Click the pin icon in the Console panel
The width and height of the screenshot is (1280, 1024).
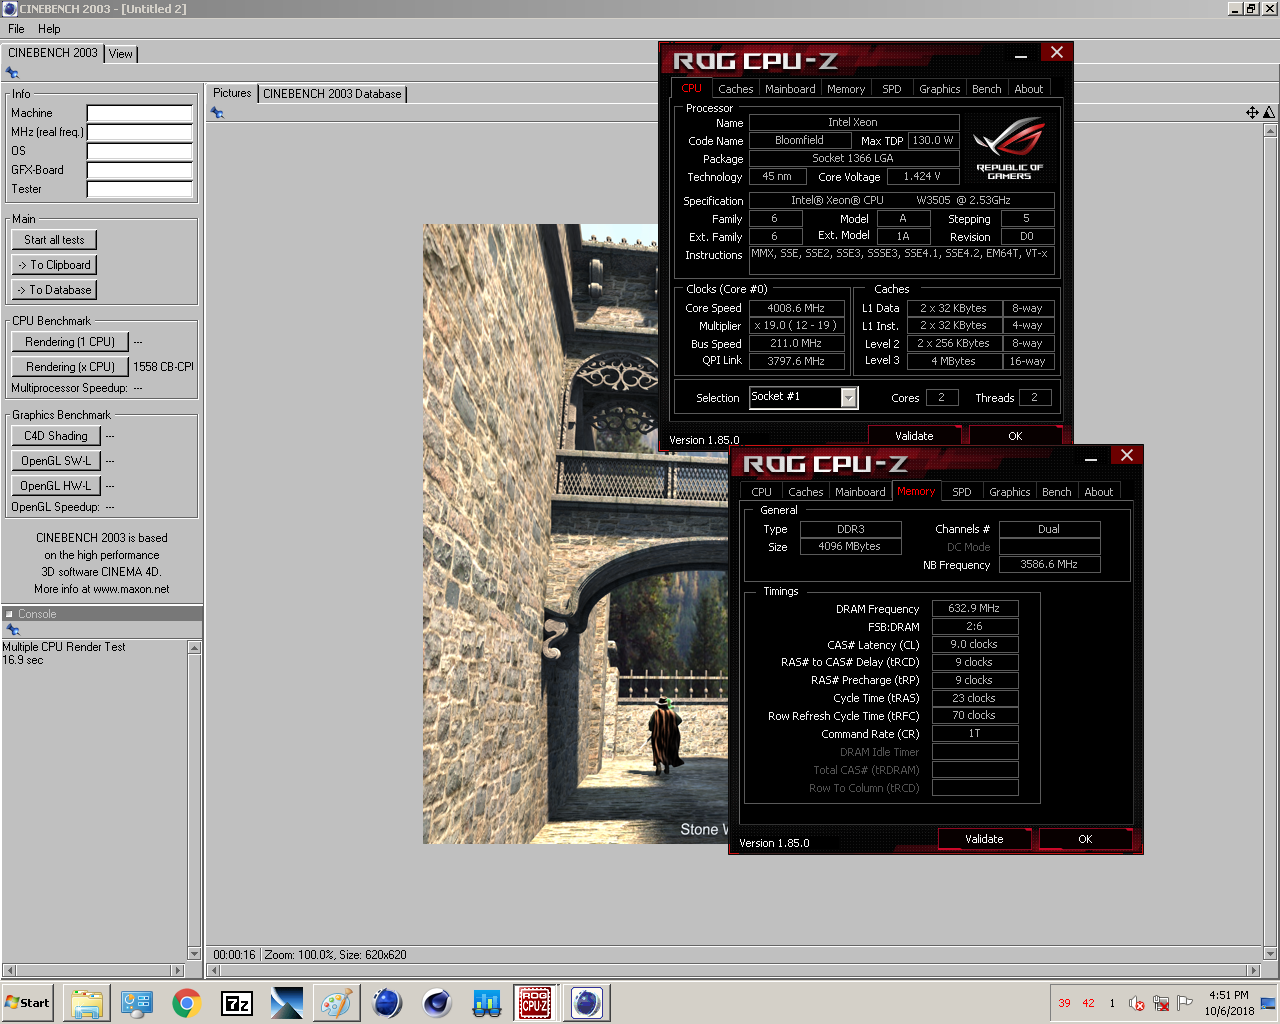(x=13, y=630)
